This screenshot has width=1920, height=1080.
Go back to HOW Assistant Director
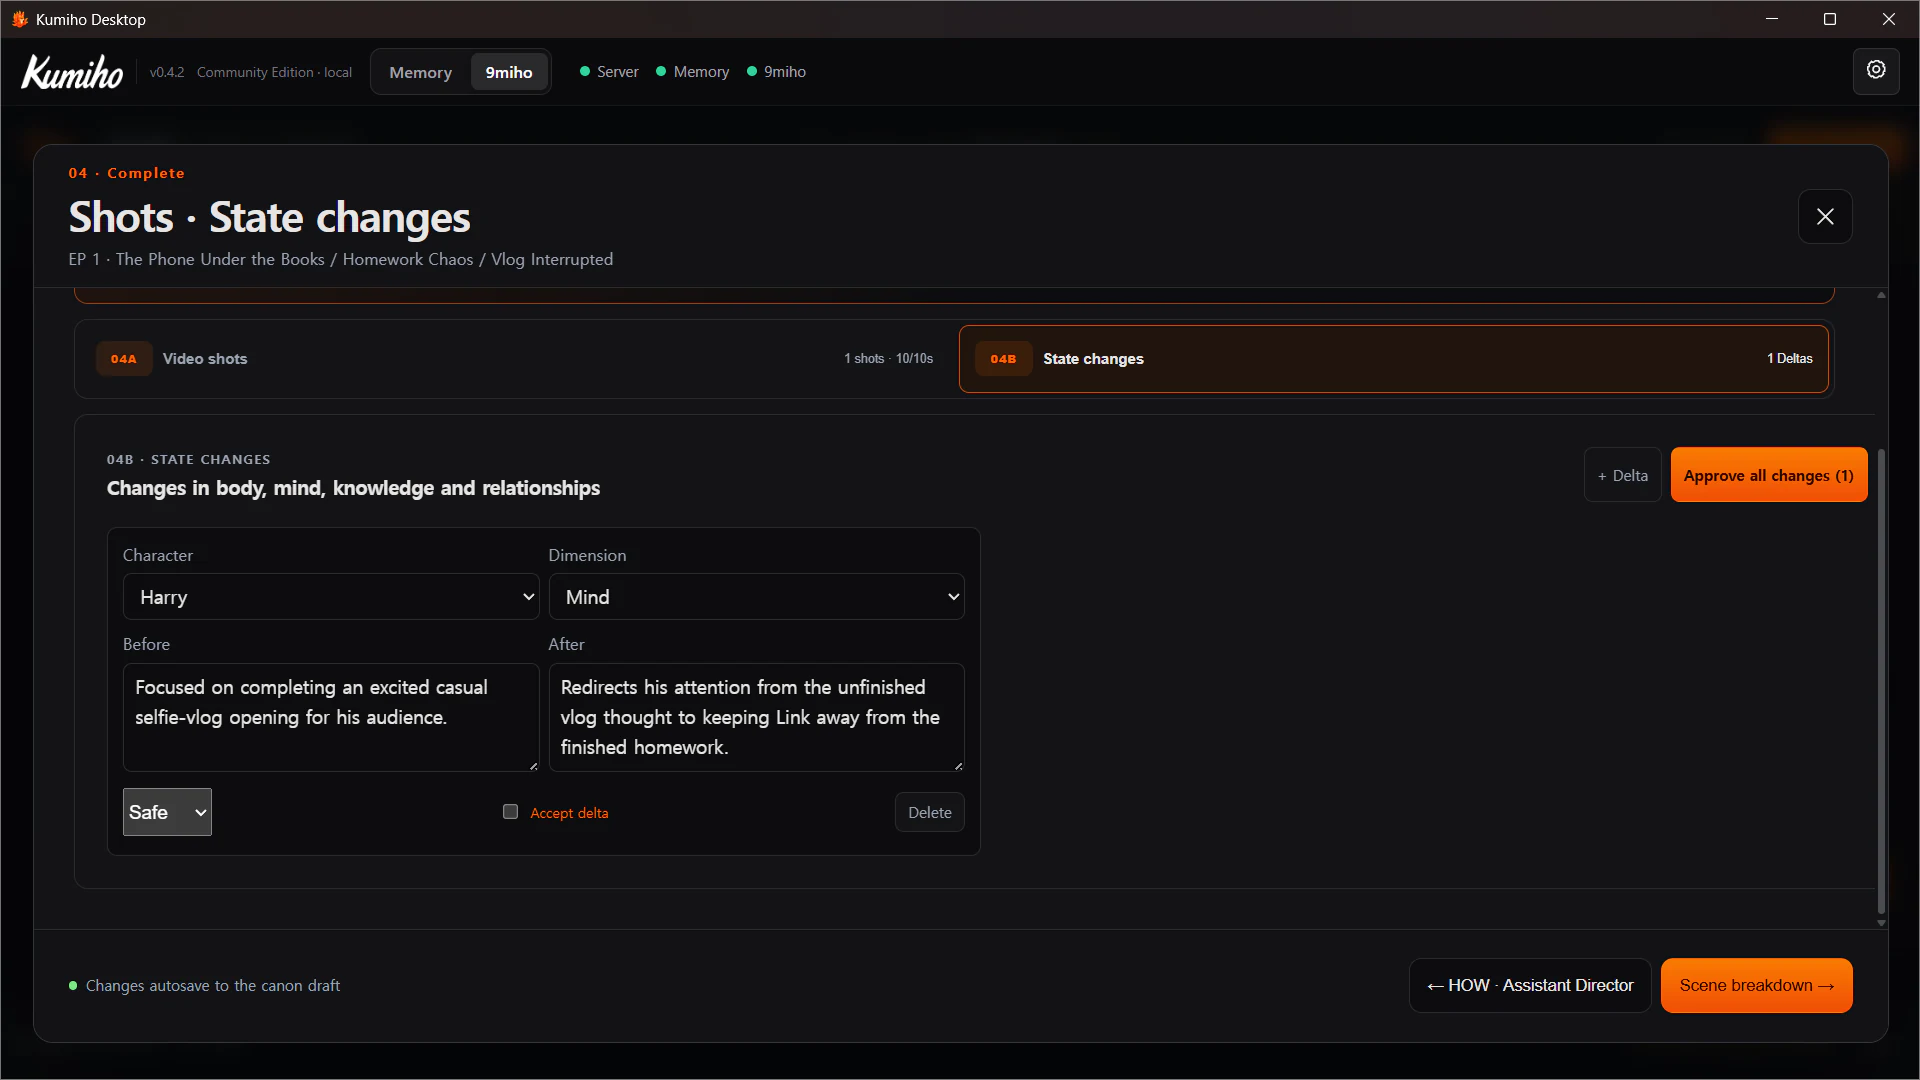click(1530, 986)
